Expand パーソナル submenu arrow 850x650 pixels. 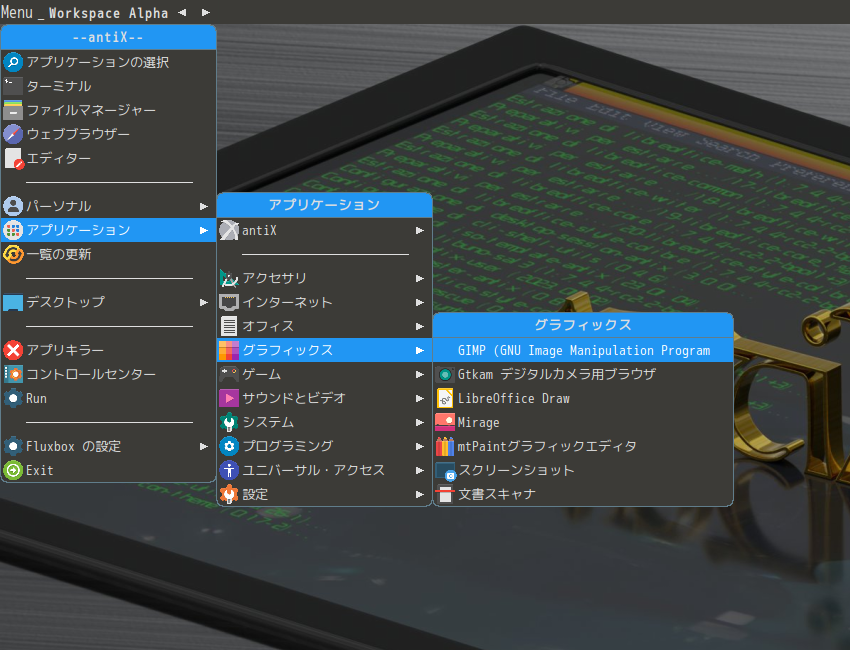click(204, 206)
